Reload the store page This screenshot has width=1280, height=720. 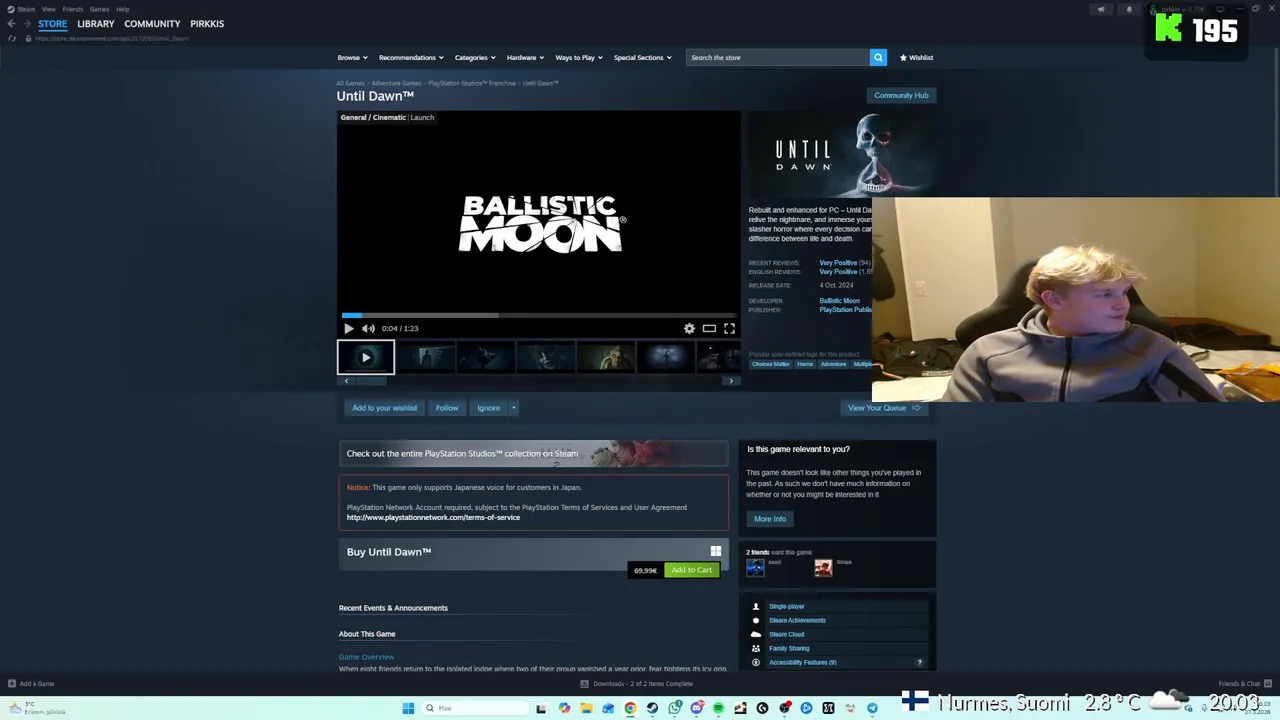(x=12, y=38)
